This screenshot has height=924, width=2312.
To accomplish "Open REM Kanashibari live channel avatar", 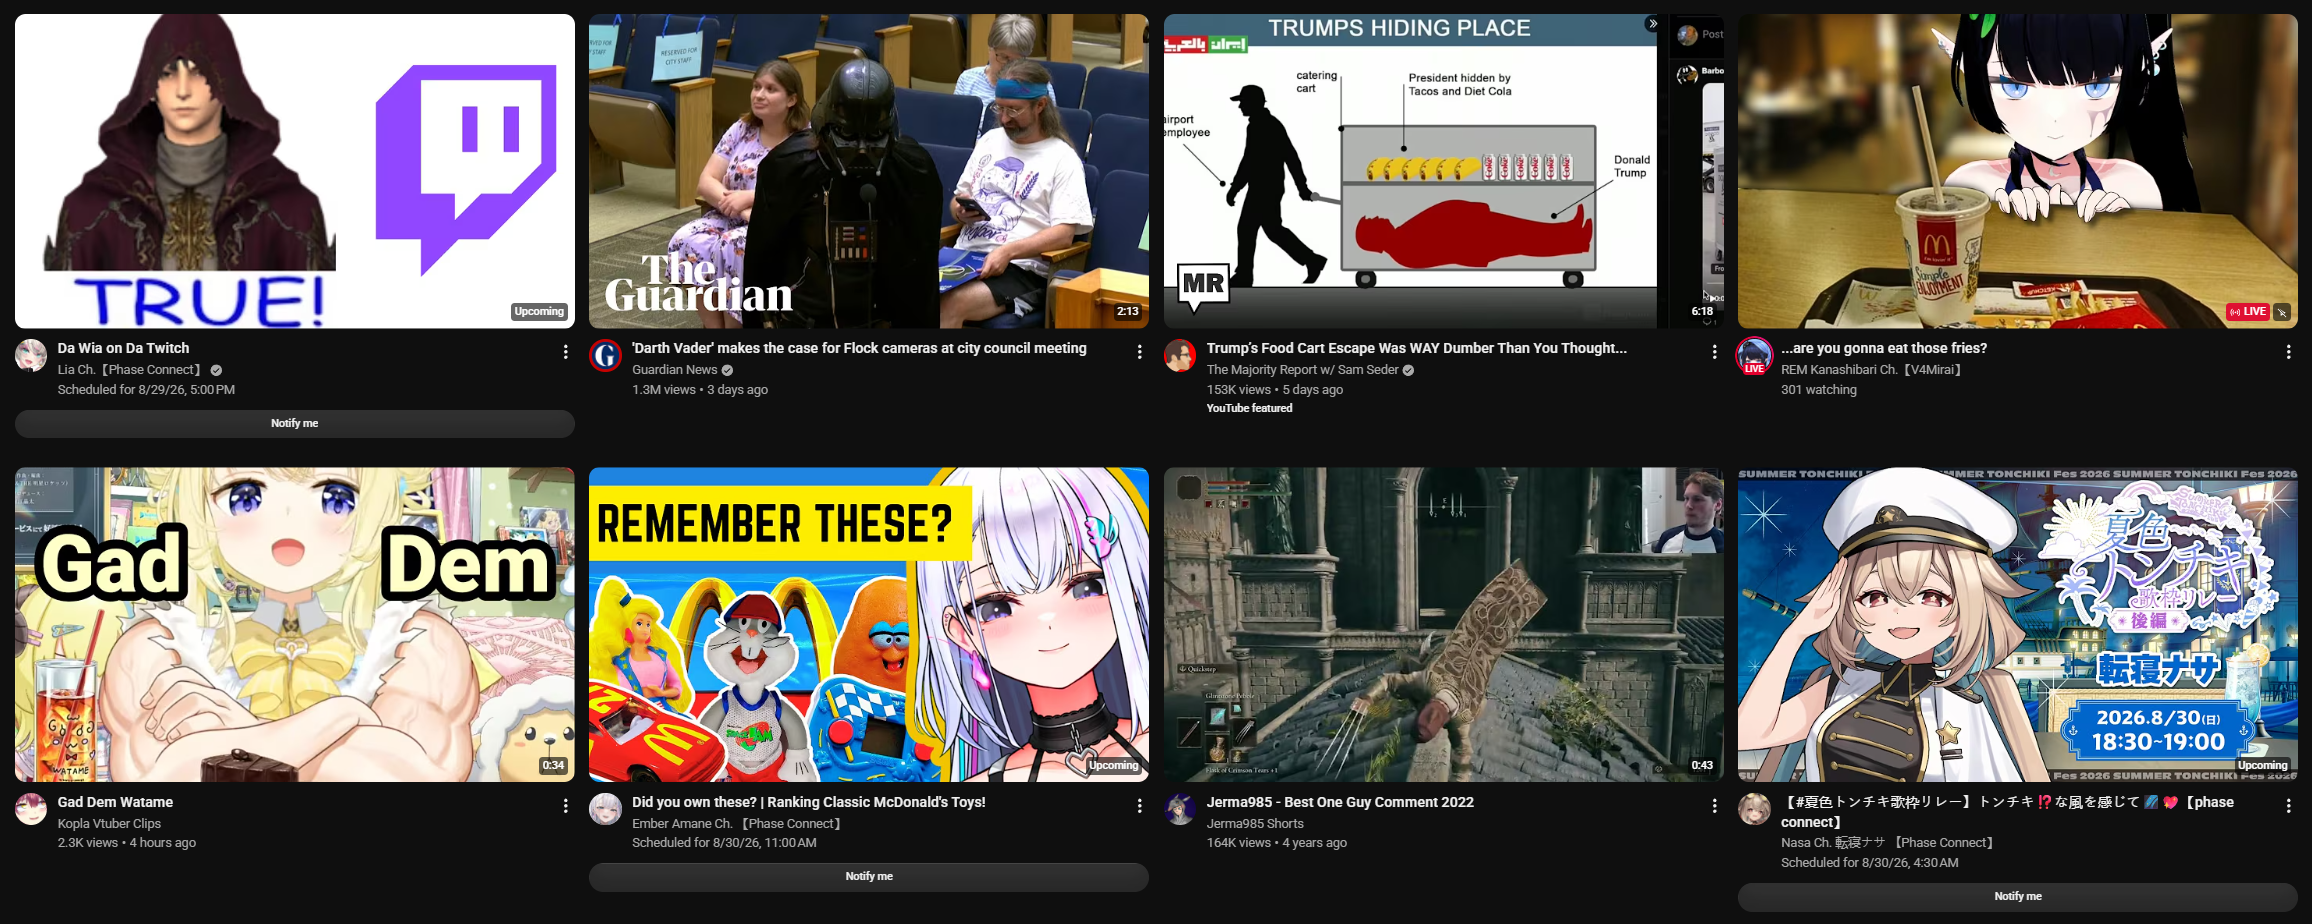I will [1754, 356].
